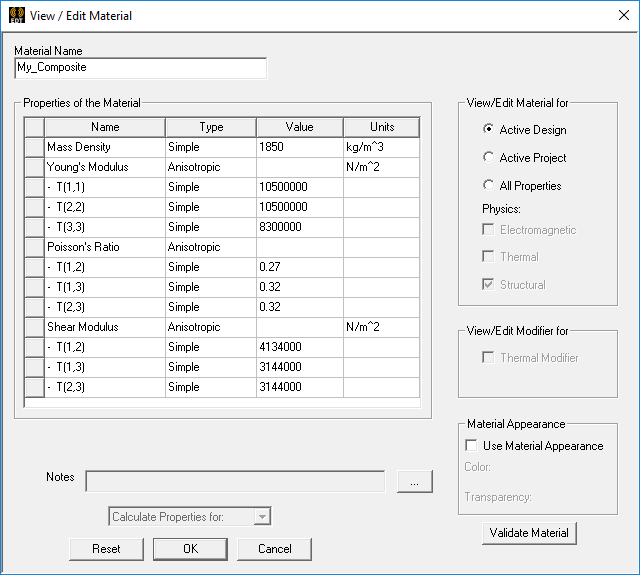
Task: Click the Value column header
Action: click(299, 127)
